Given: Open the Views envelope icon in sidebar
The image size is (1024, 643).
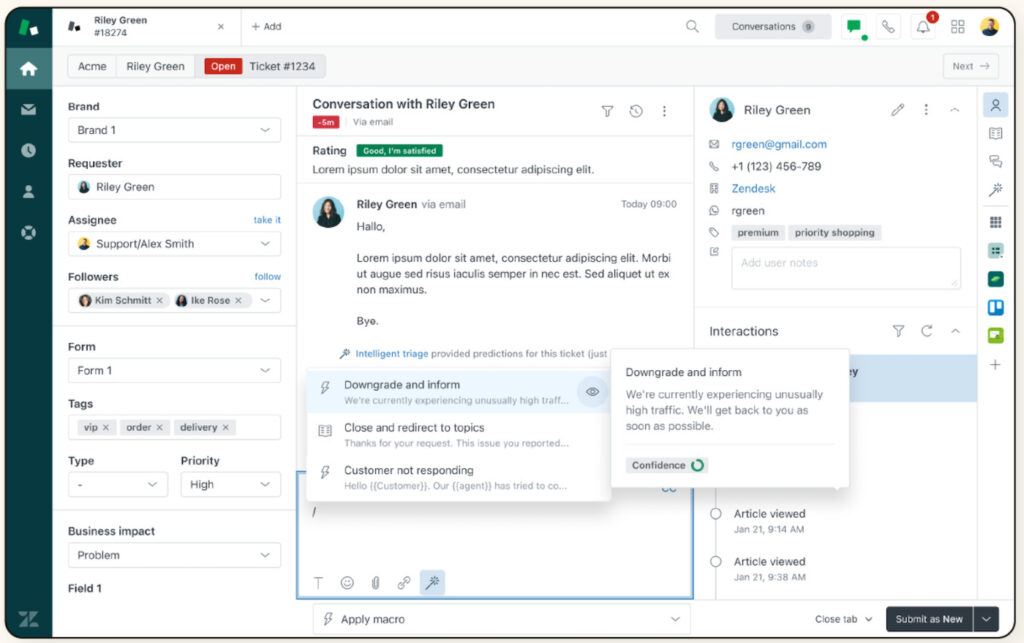Looking at the screenshot, I should click(x=28, y=110).
